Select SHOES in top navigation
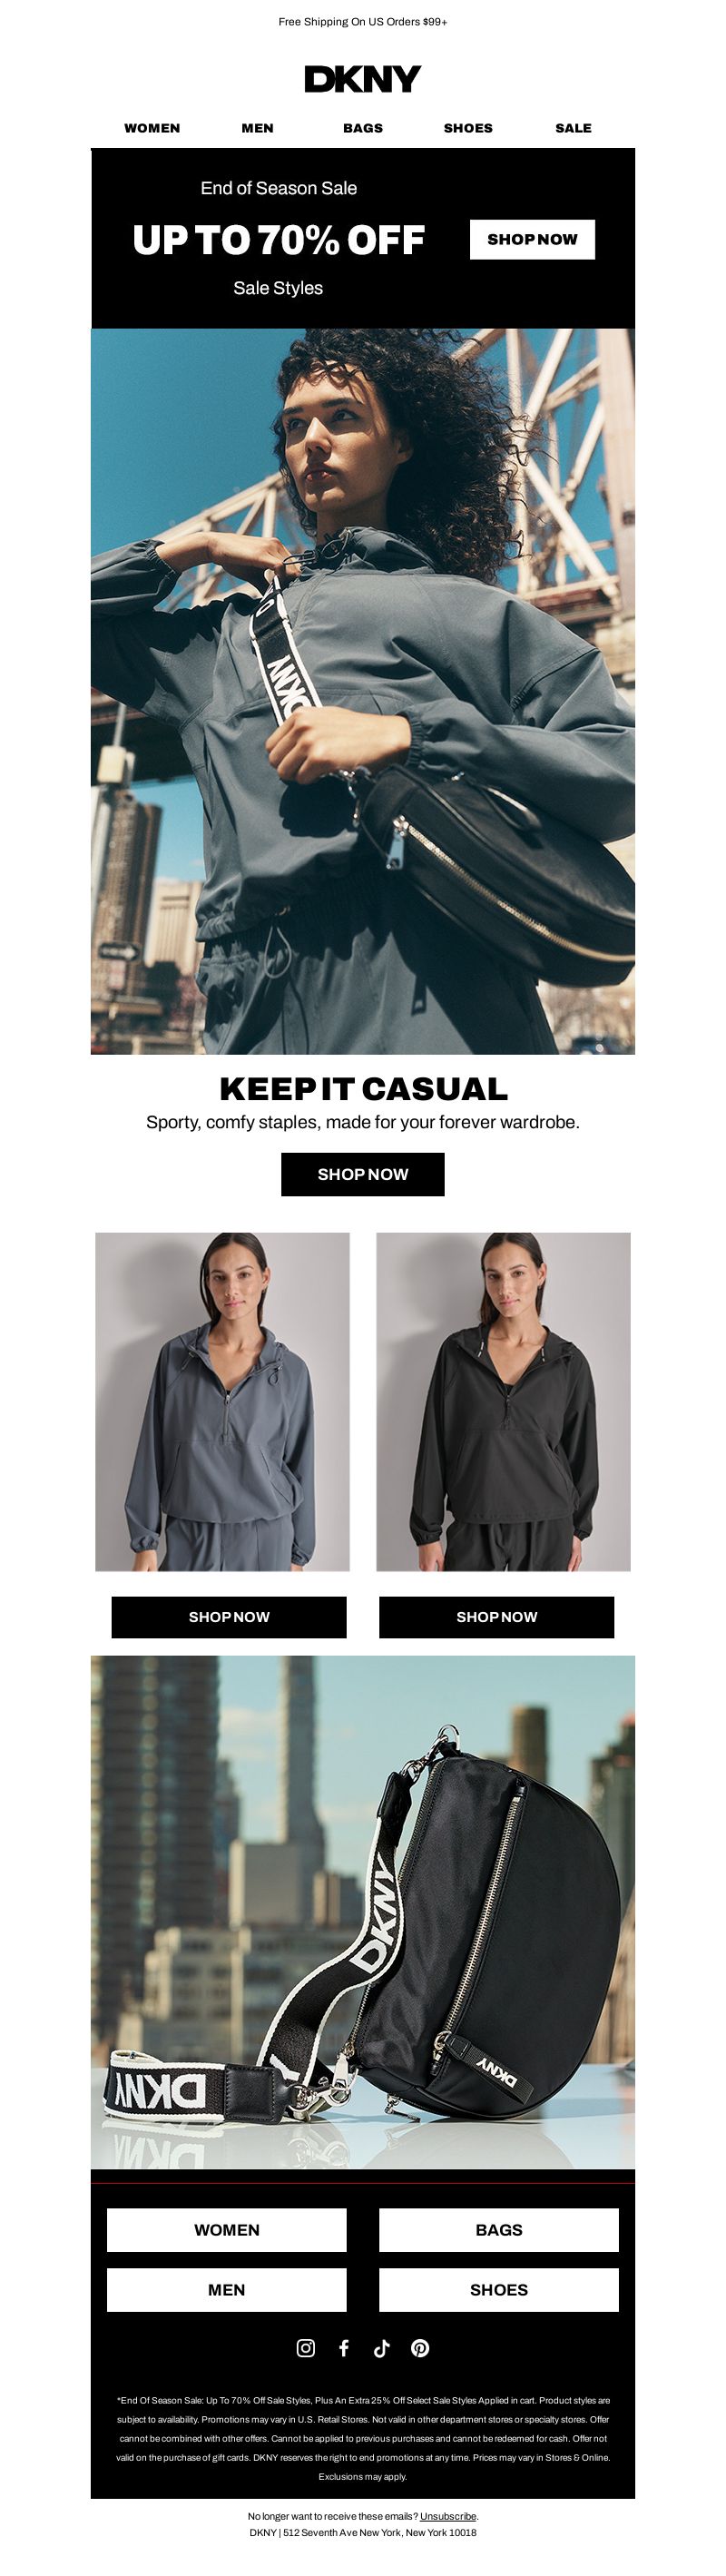 [468, 128]
